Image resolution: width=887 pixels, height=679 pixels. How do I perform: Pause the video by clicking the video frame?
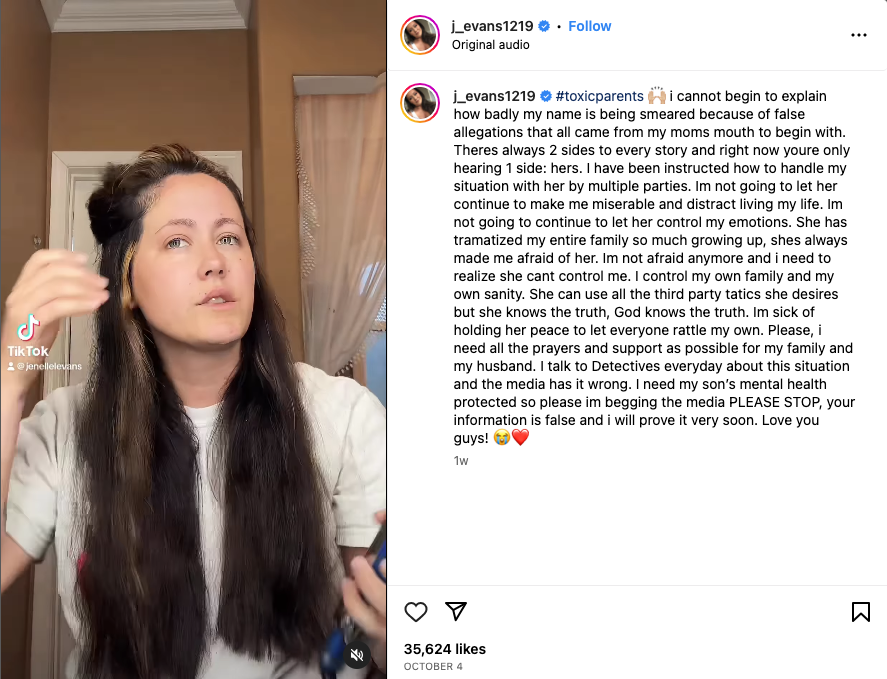[193, 340]
